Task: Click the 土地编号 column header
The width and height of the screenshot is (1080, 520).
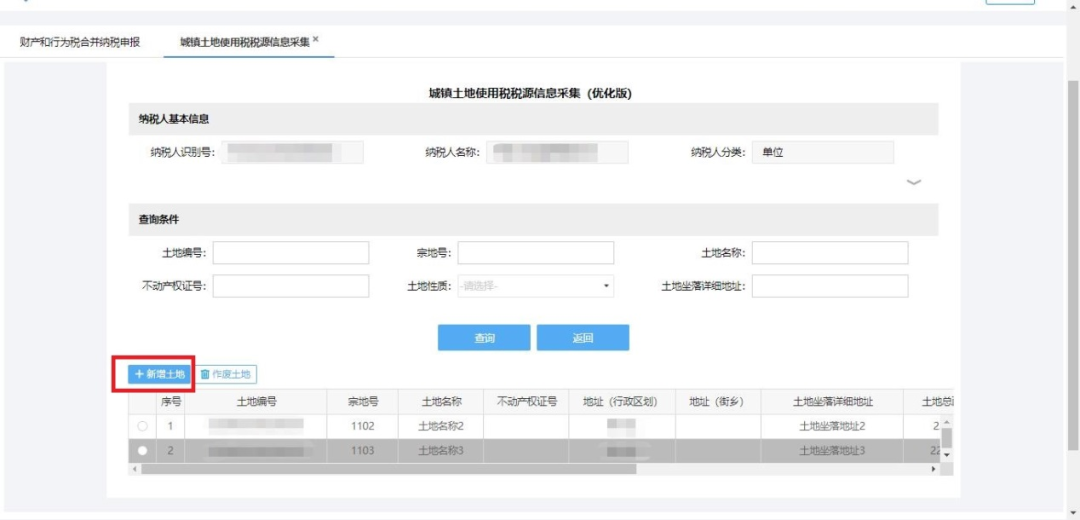Action: click(257, 402)
